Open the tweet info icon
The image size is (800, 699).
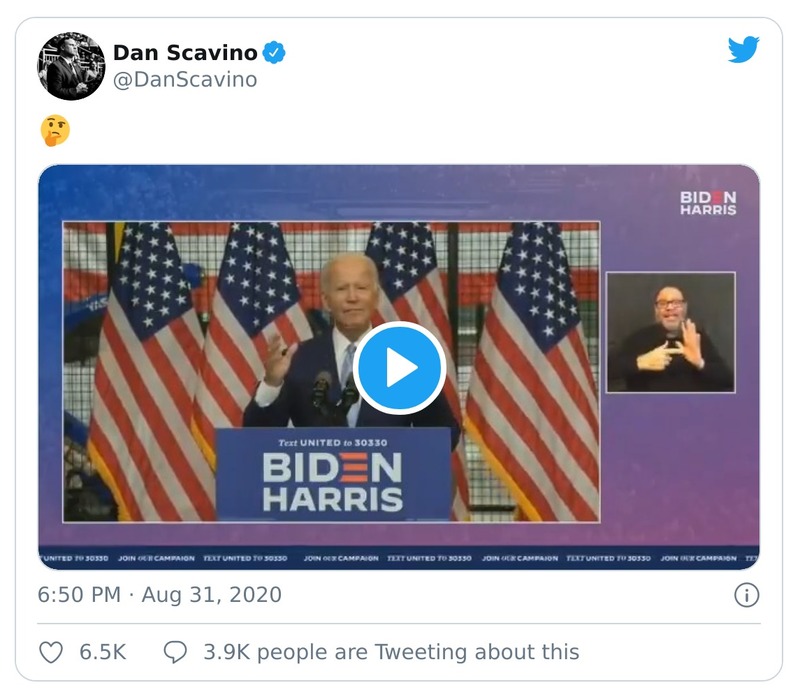(x=746, y=595)
